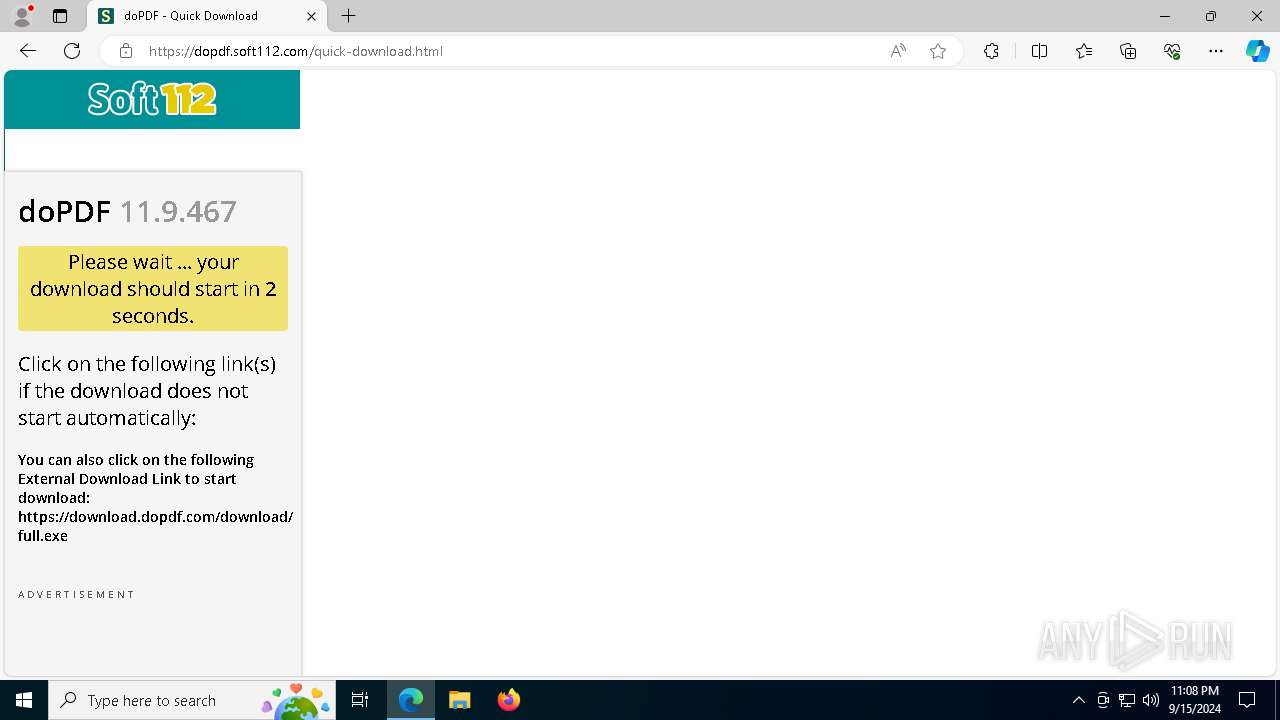Minimize the Edge browser window

click(1165, 16)
